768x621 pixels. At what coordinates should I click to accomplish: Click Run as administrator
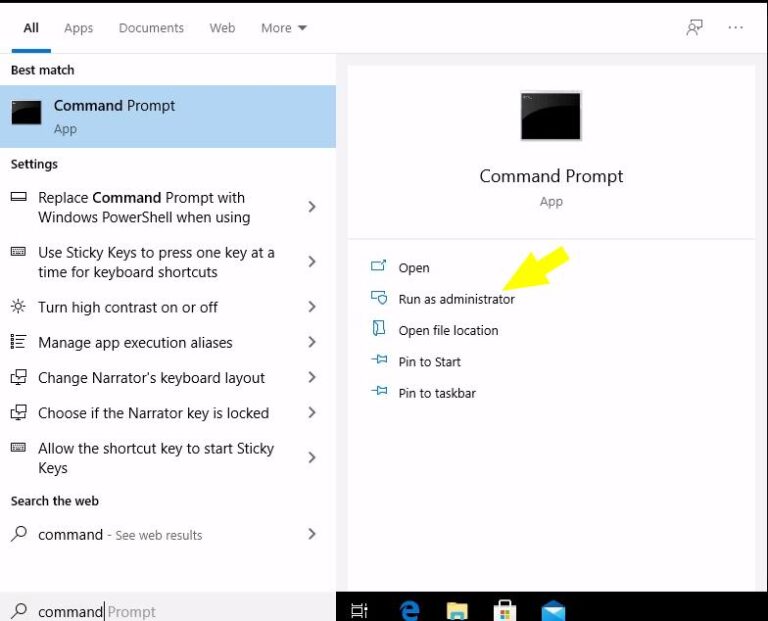point(456,299)
